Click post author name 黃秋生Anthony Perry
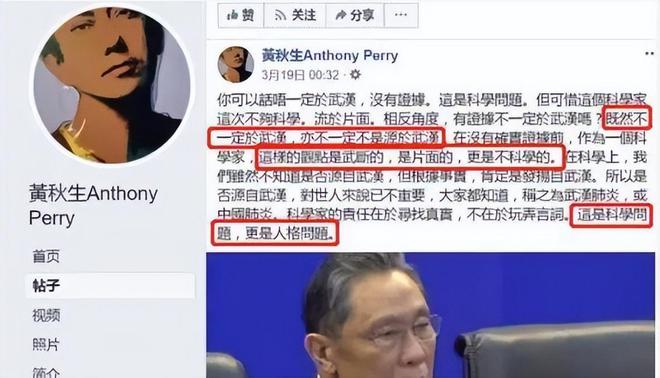The height and width of the screenshot is (378, 660). [330, 55]
